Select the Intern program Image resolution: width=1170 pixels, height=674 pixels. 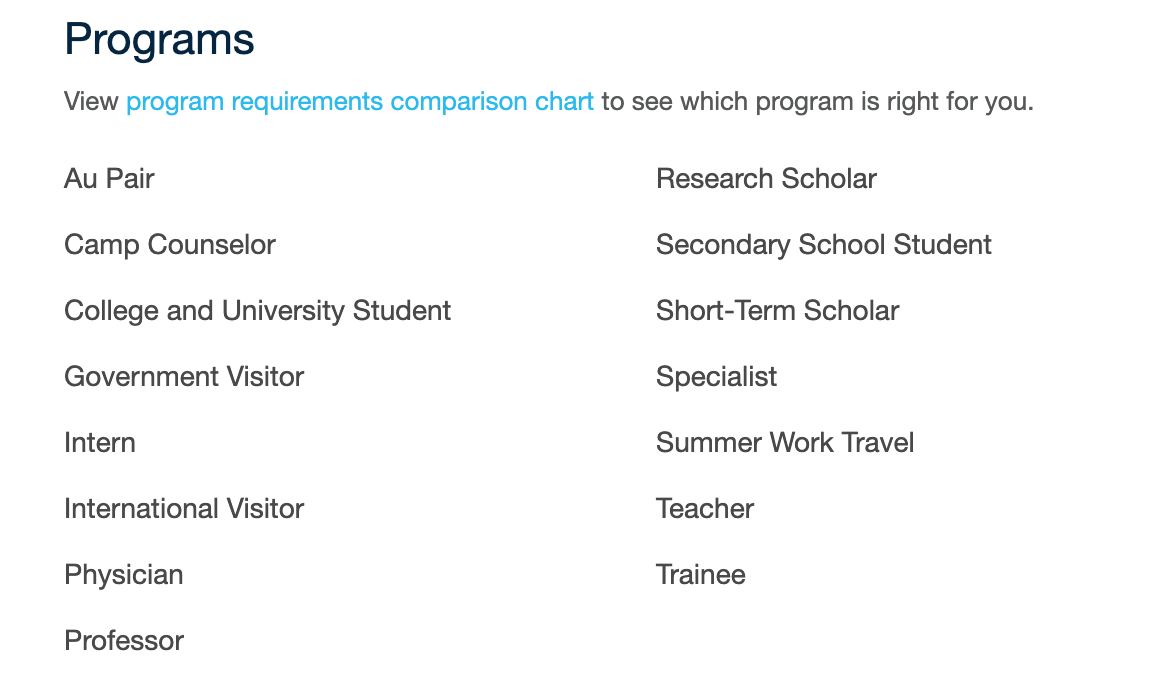pyautogui.click(x=99, y=443)
